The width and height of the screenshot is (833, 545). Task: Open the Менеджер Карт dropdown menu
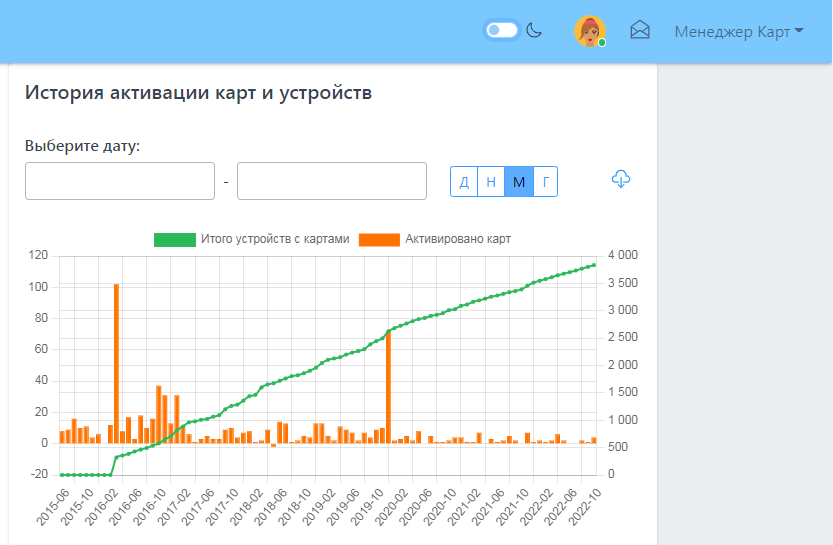[738, 31]
